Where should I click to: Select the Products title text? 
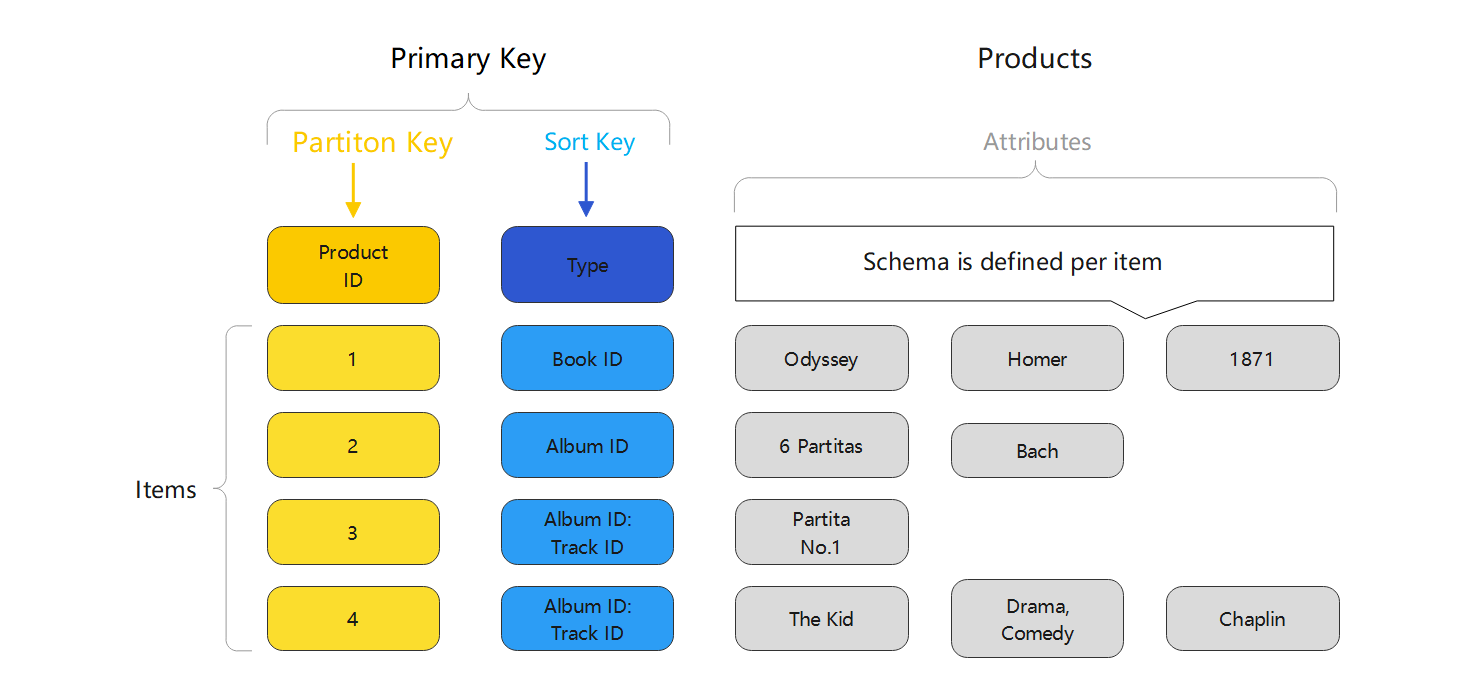coord(1034,58)
